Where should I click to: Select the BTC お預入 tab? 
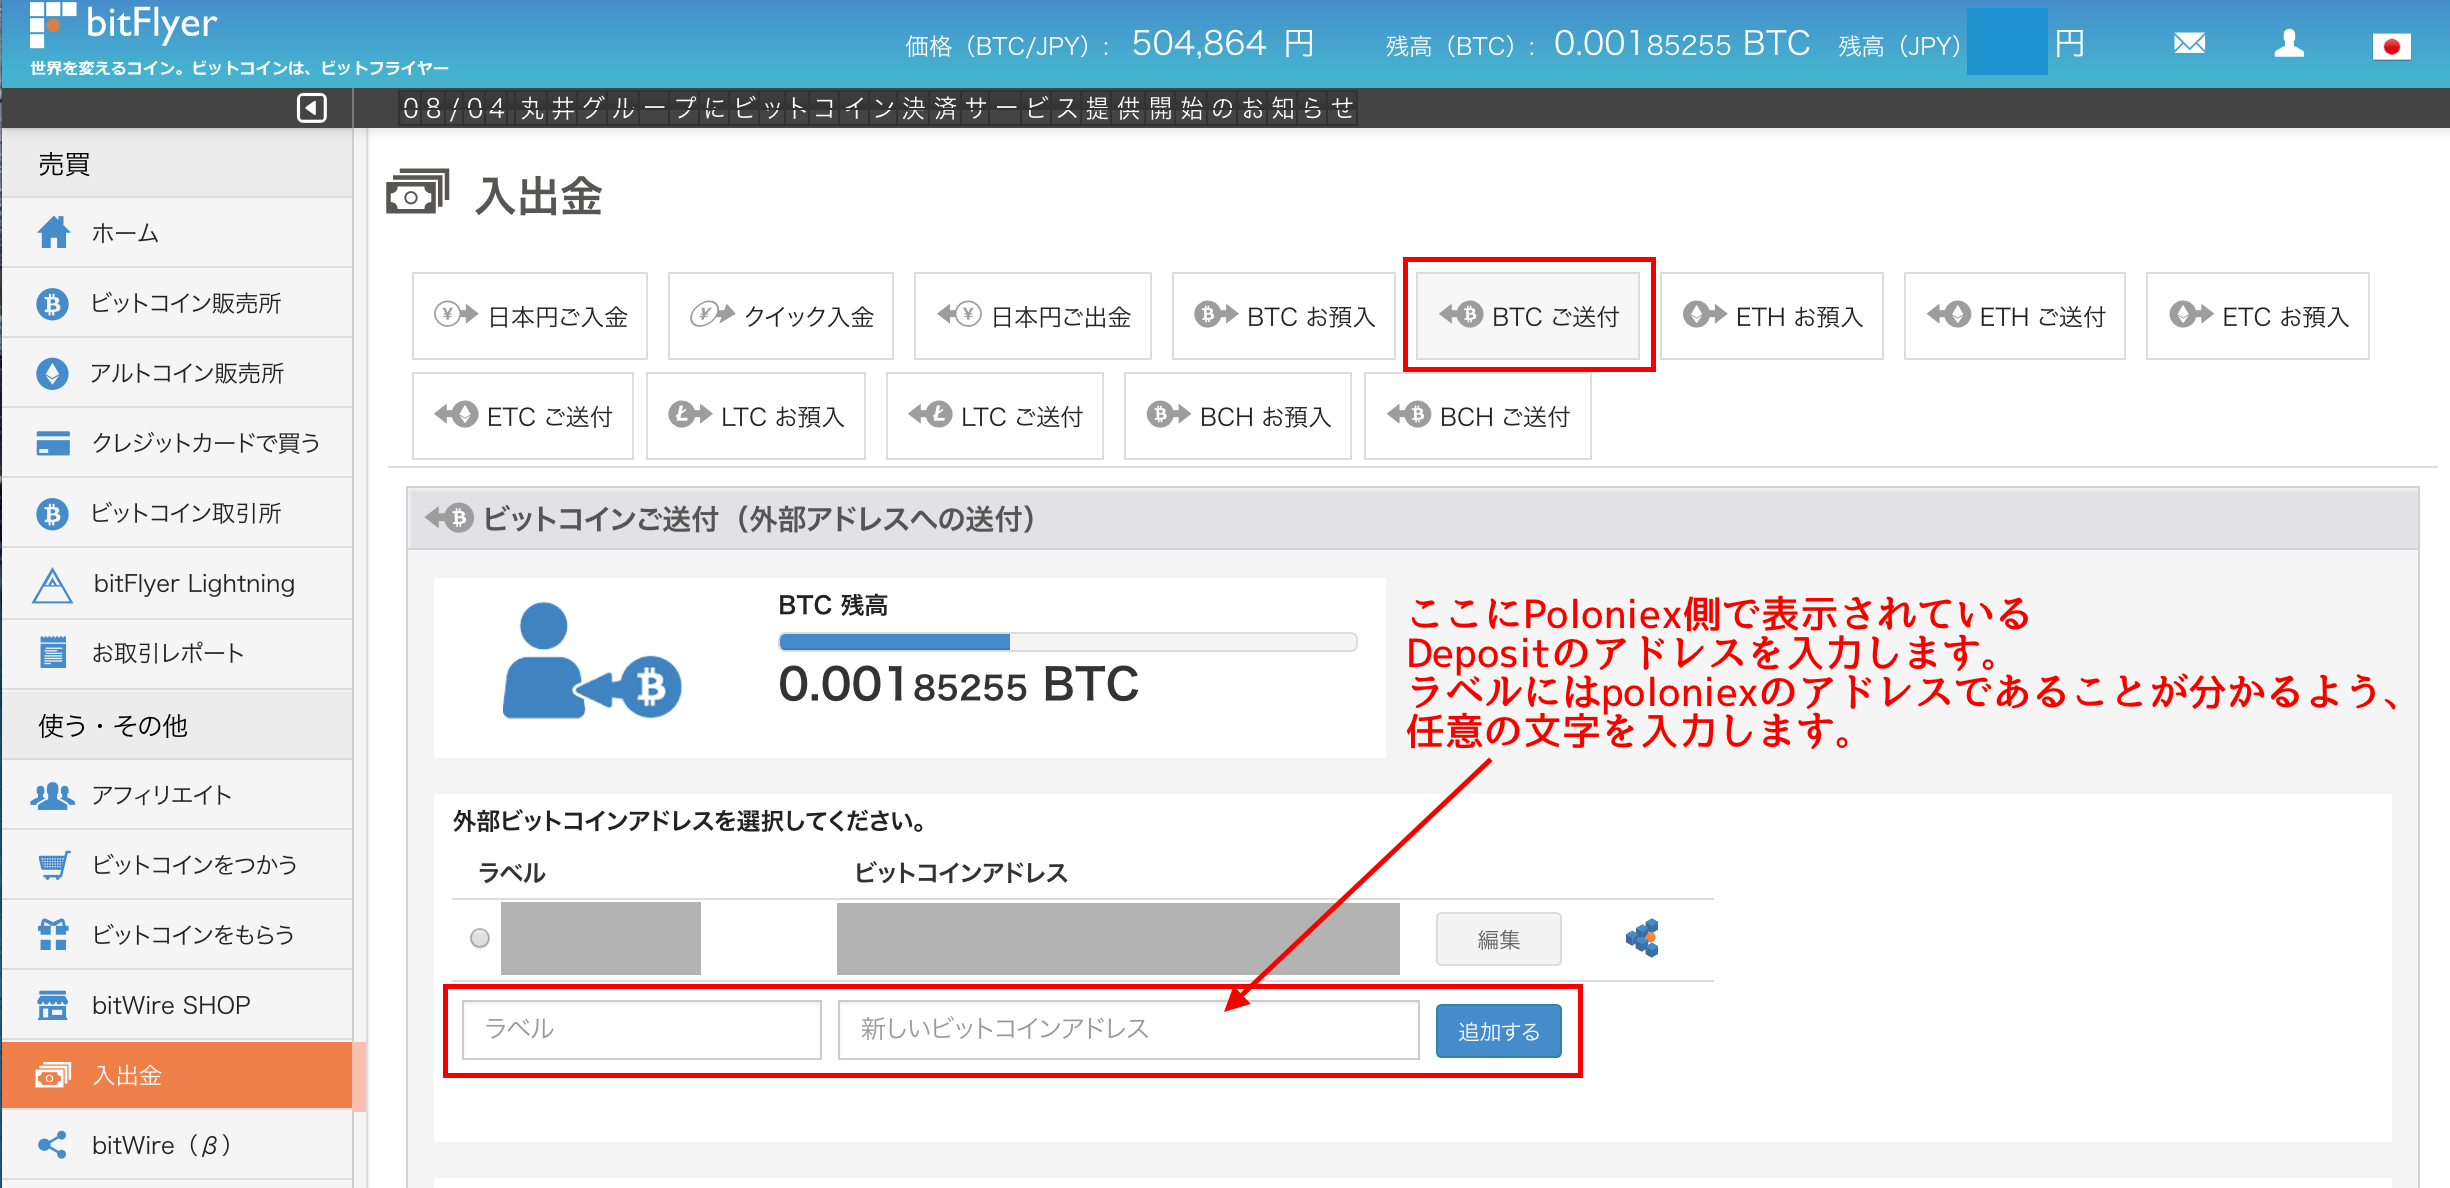tap(1284, 316)
